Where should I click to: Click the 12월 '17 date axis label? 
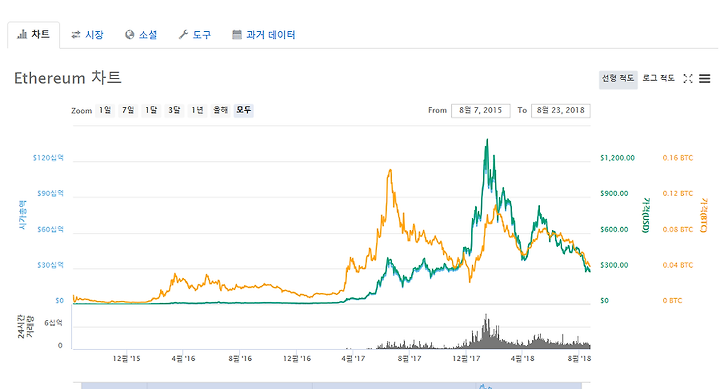466,358
